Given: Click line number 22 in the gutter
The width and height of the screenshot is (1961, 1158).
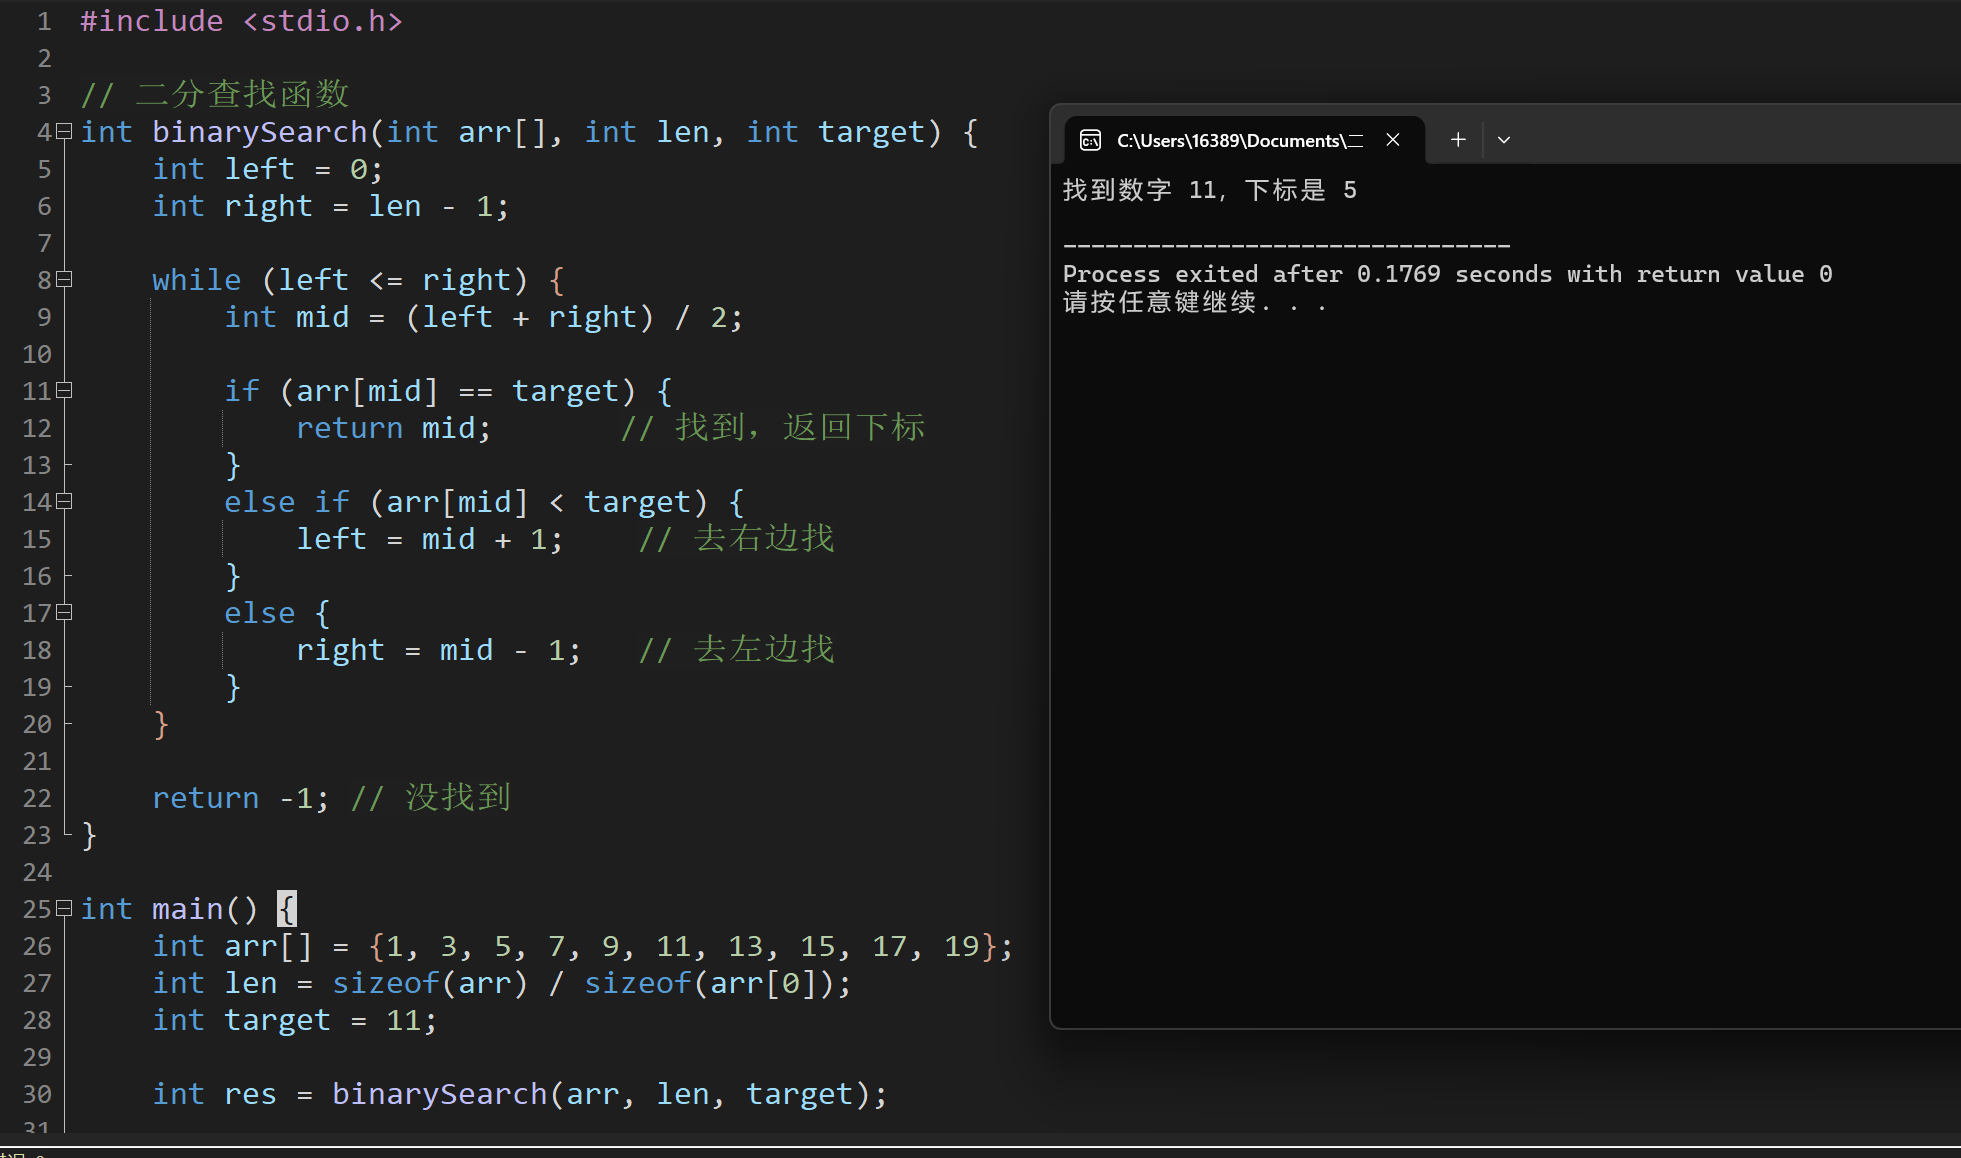Looking at the screenshot, I should (37, 798).
